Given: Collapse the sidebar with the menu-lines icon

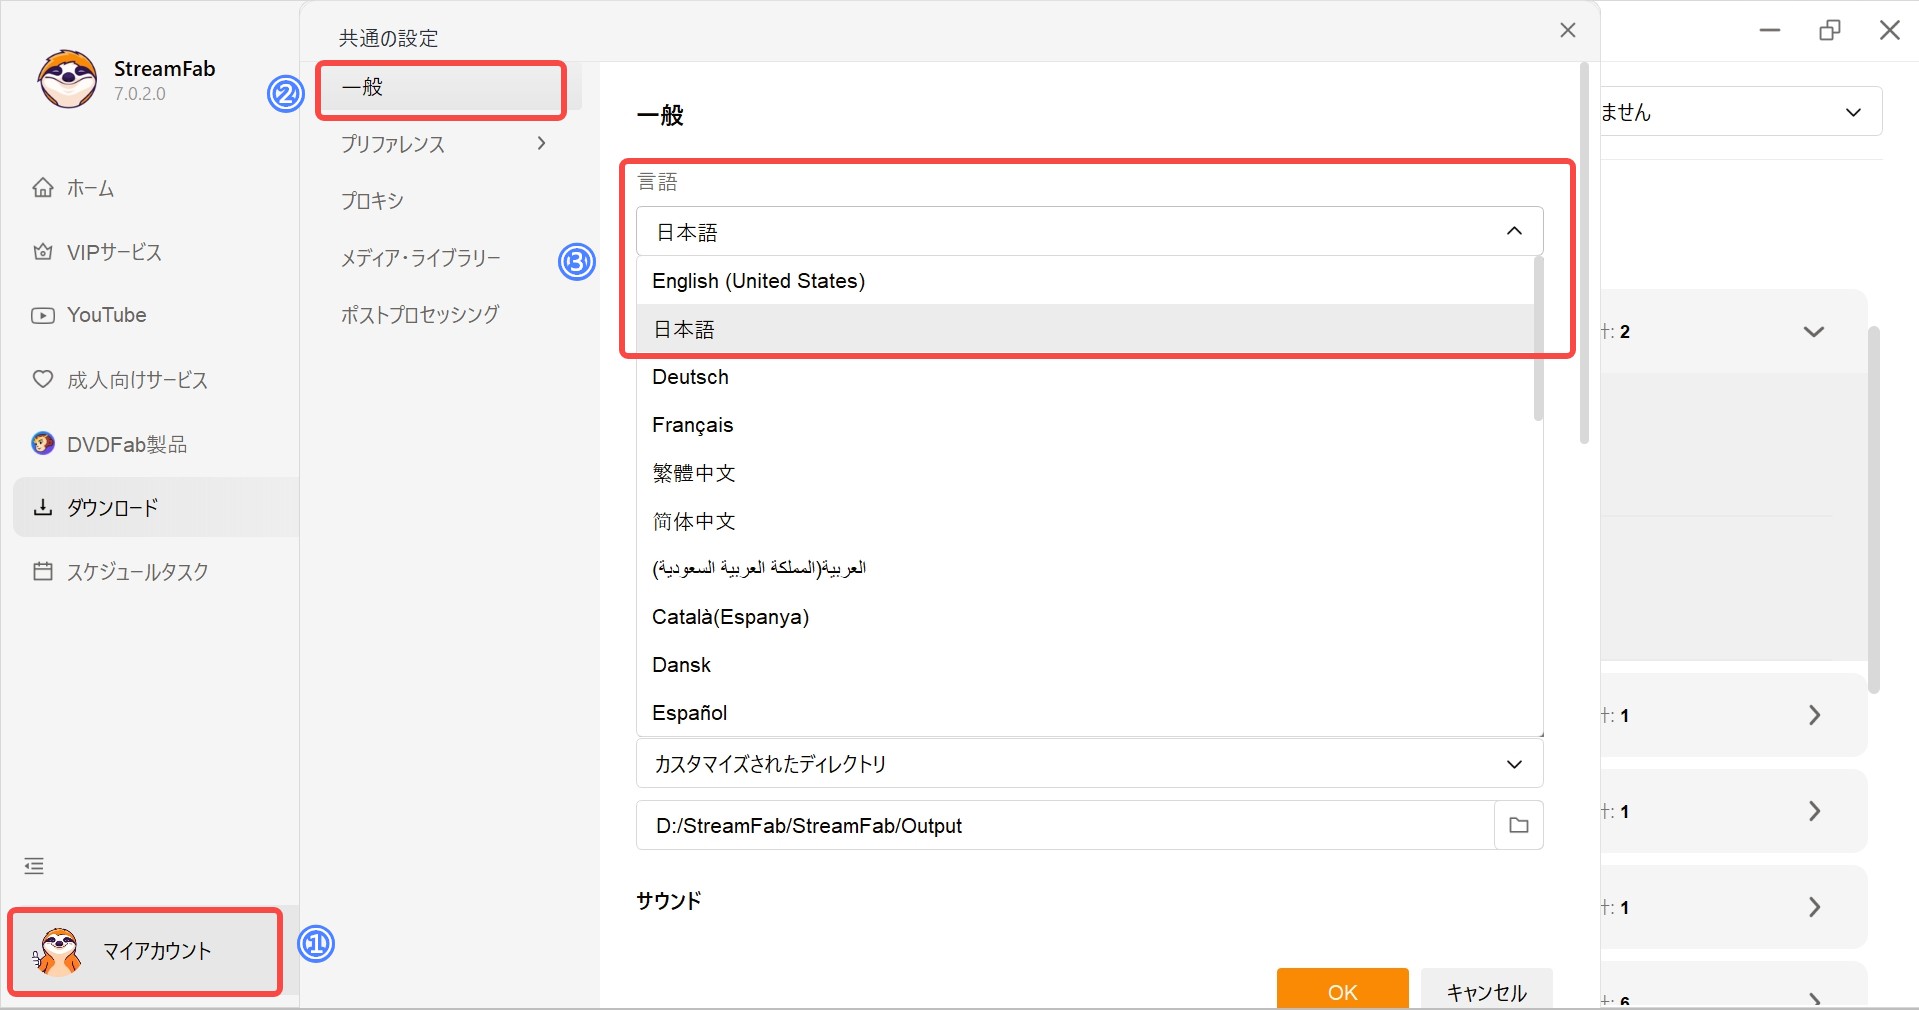Looking at the screenshot, I should pos(34,866).
